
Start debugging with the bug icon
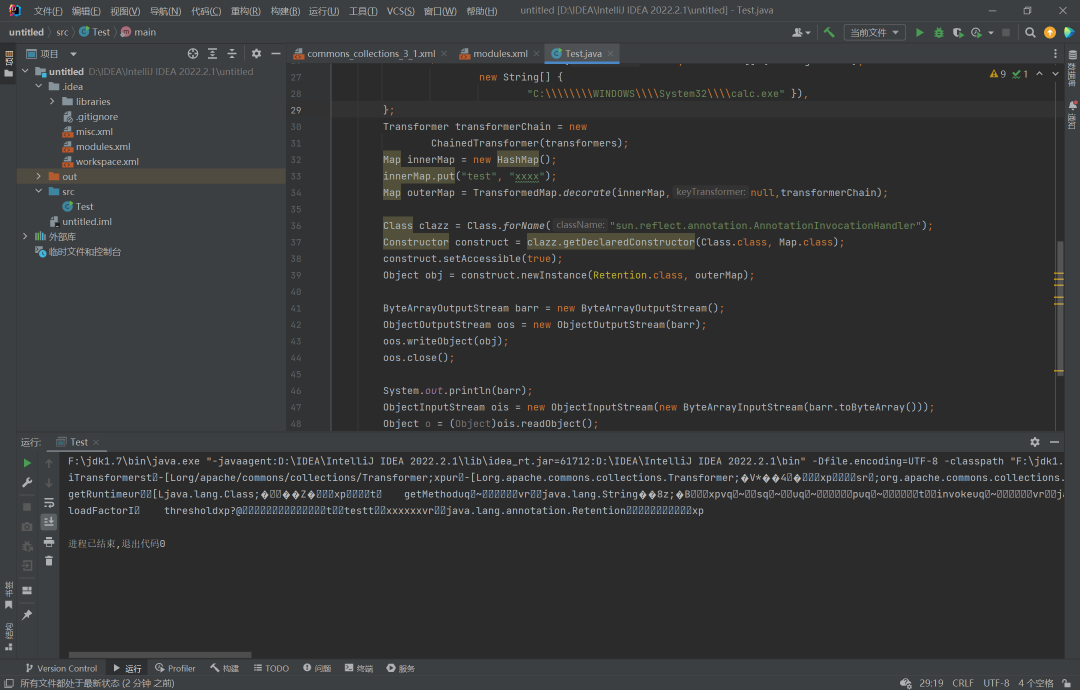pos(938,32)
